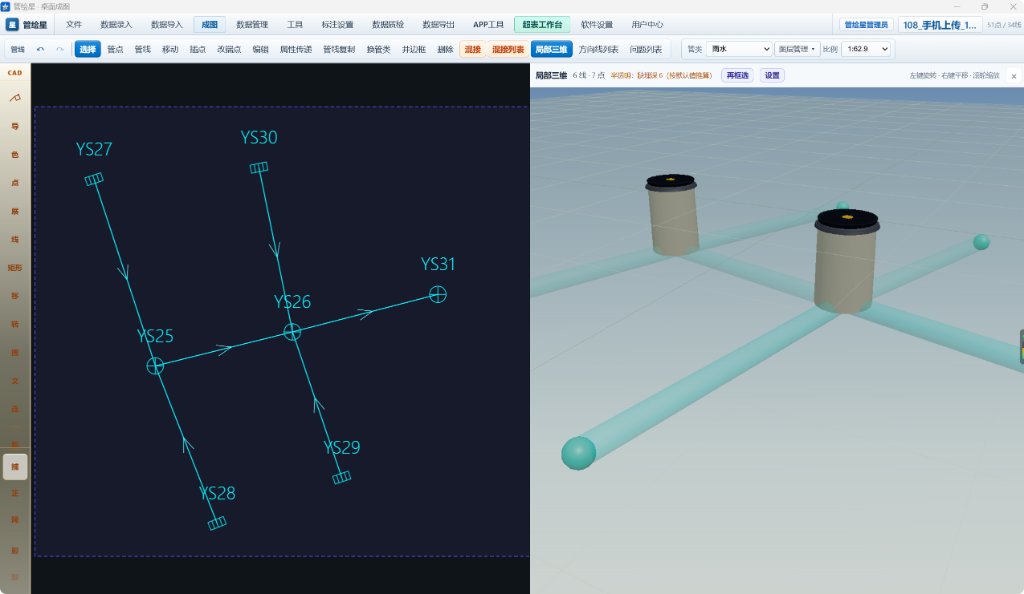1024x594 pixels.
Task: Click the 设置 button in 3D panel
Action: (x=772, y=75)
